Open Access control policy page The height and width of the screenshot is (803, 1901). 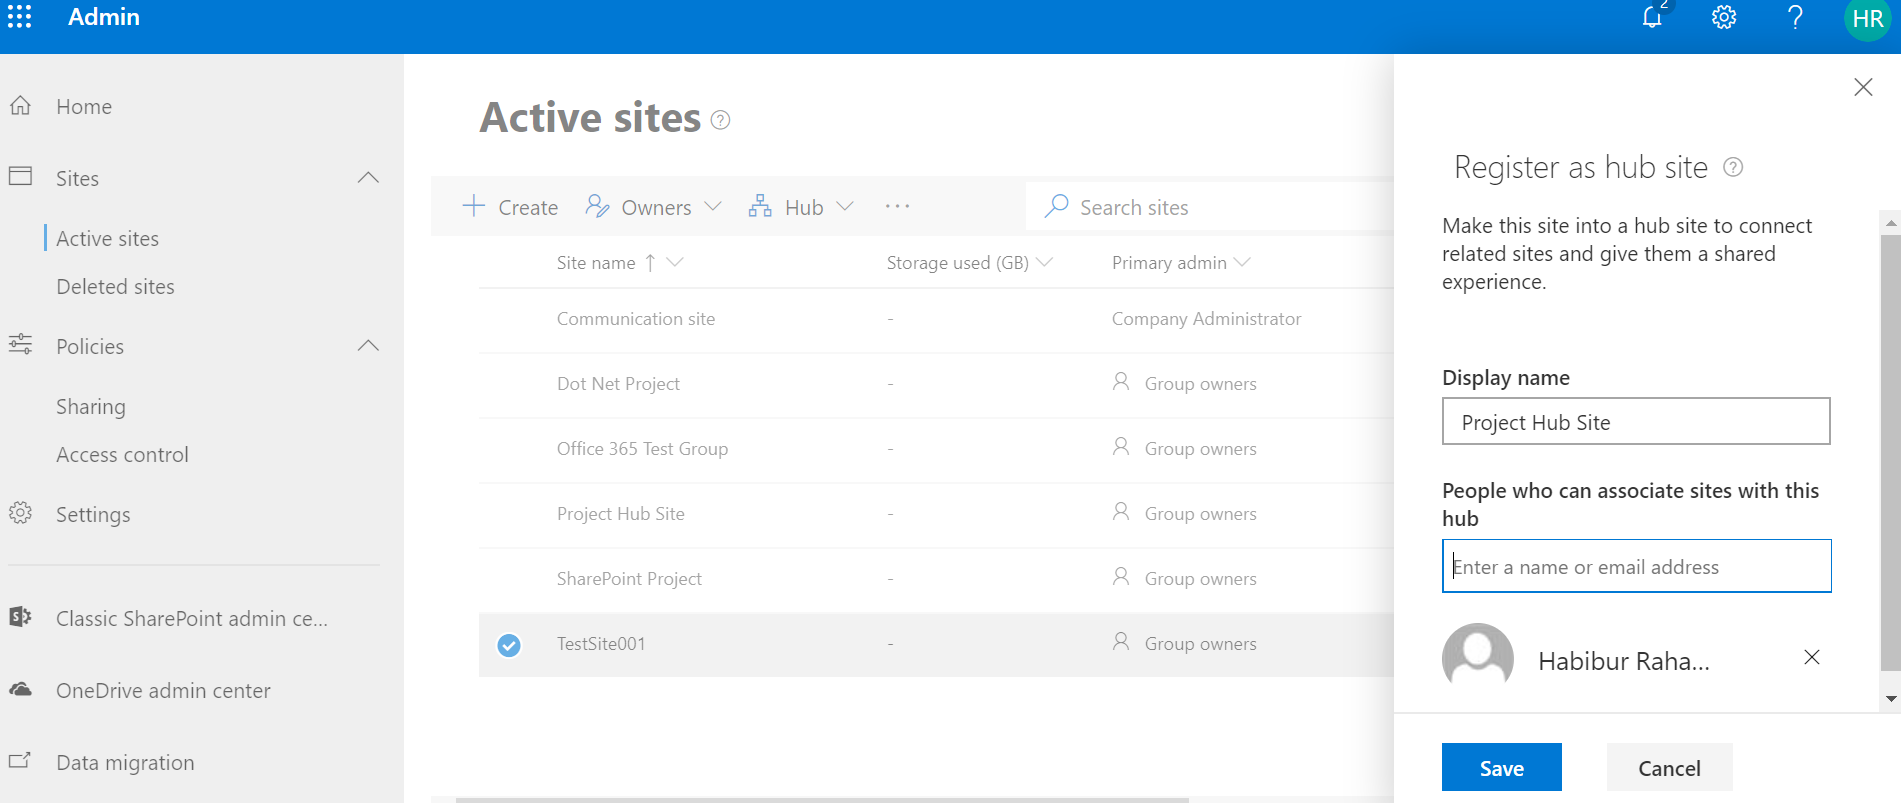point(122,455)
